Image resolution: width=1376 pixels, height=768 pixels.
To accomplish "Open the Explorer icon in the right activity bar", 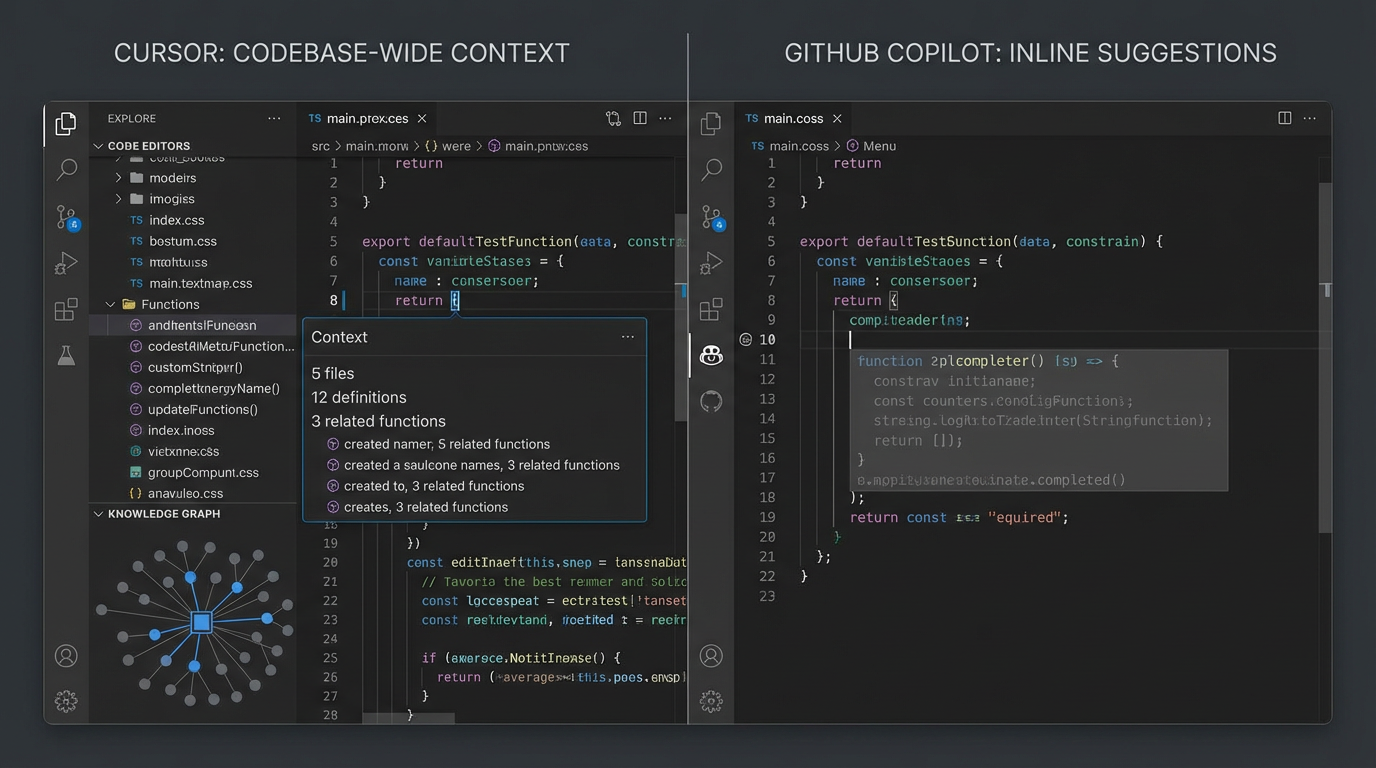I will [x=711, y=123].
